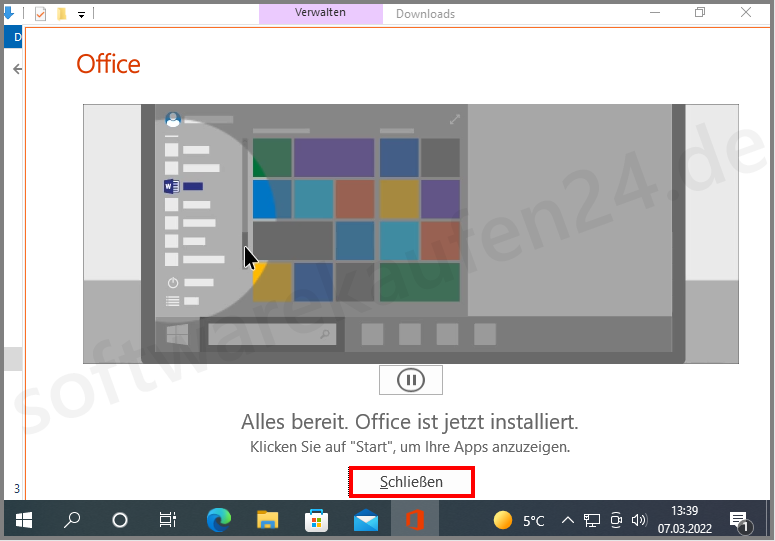The height and width of the screenshot is (541, 775).
Task: Pause the Office intro animation
Action: point(411,380)
